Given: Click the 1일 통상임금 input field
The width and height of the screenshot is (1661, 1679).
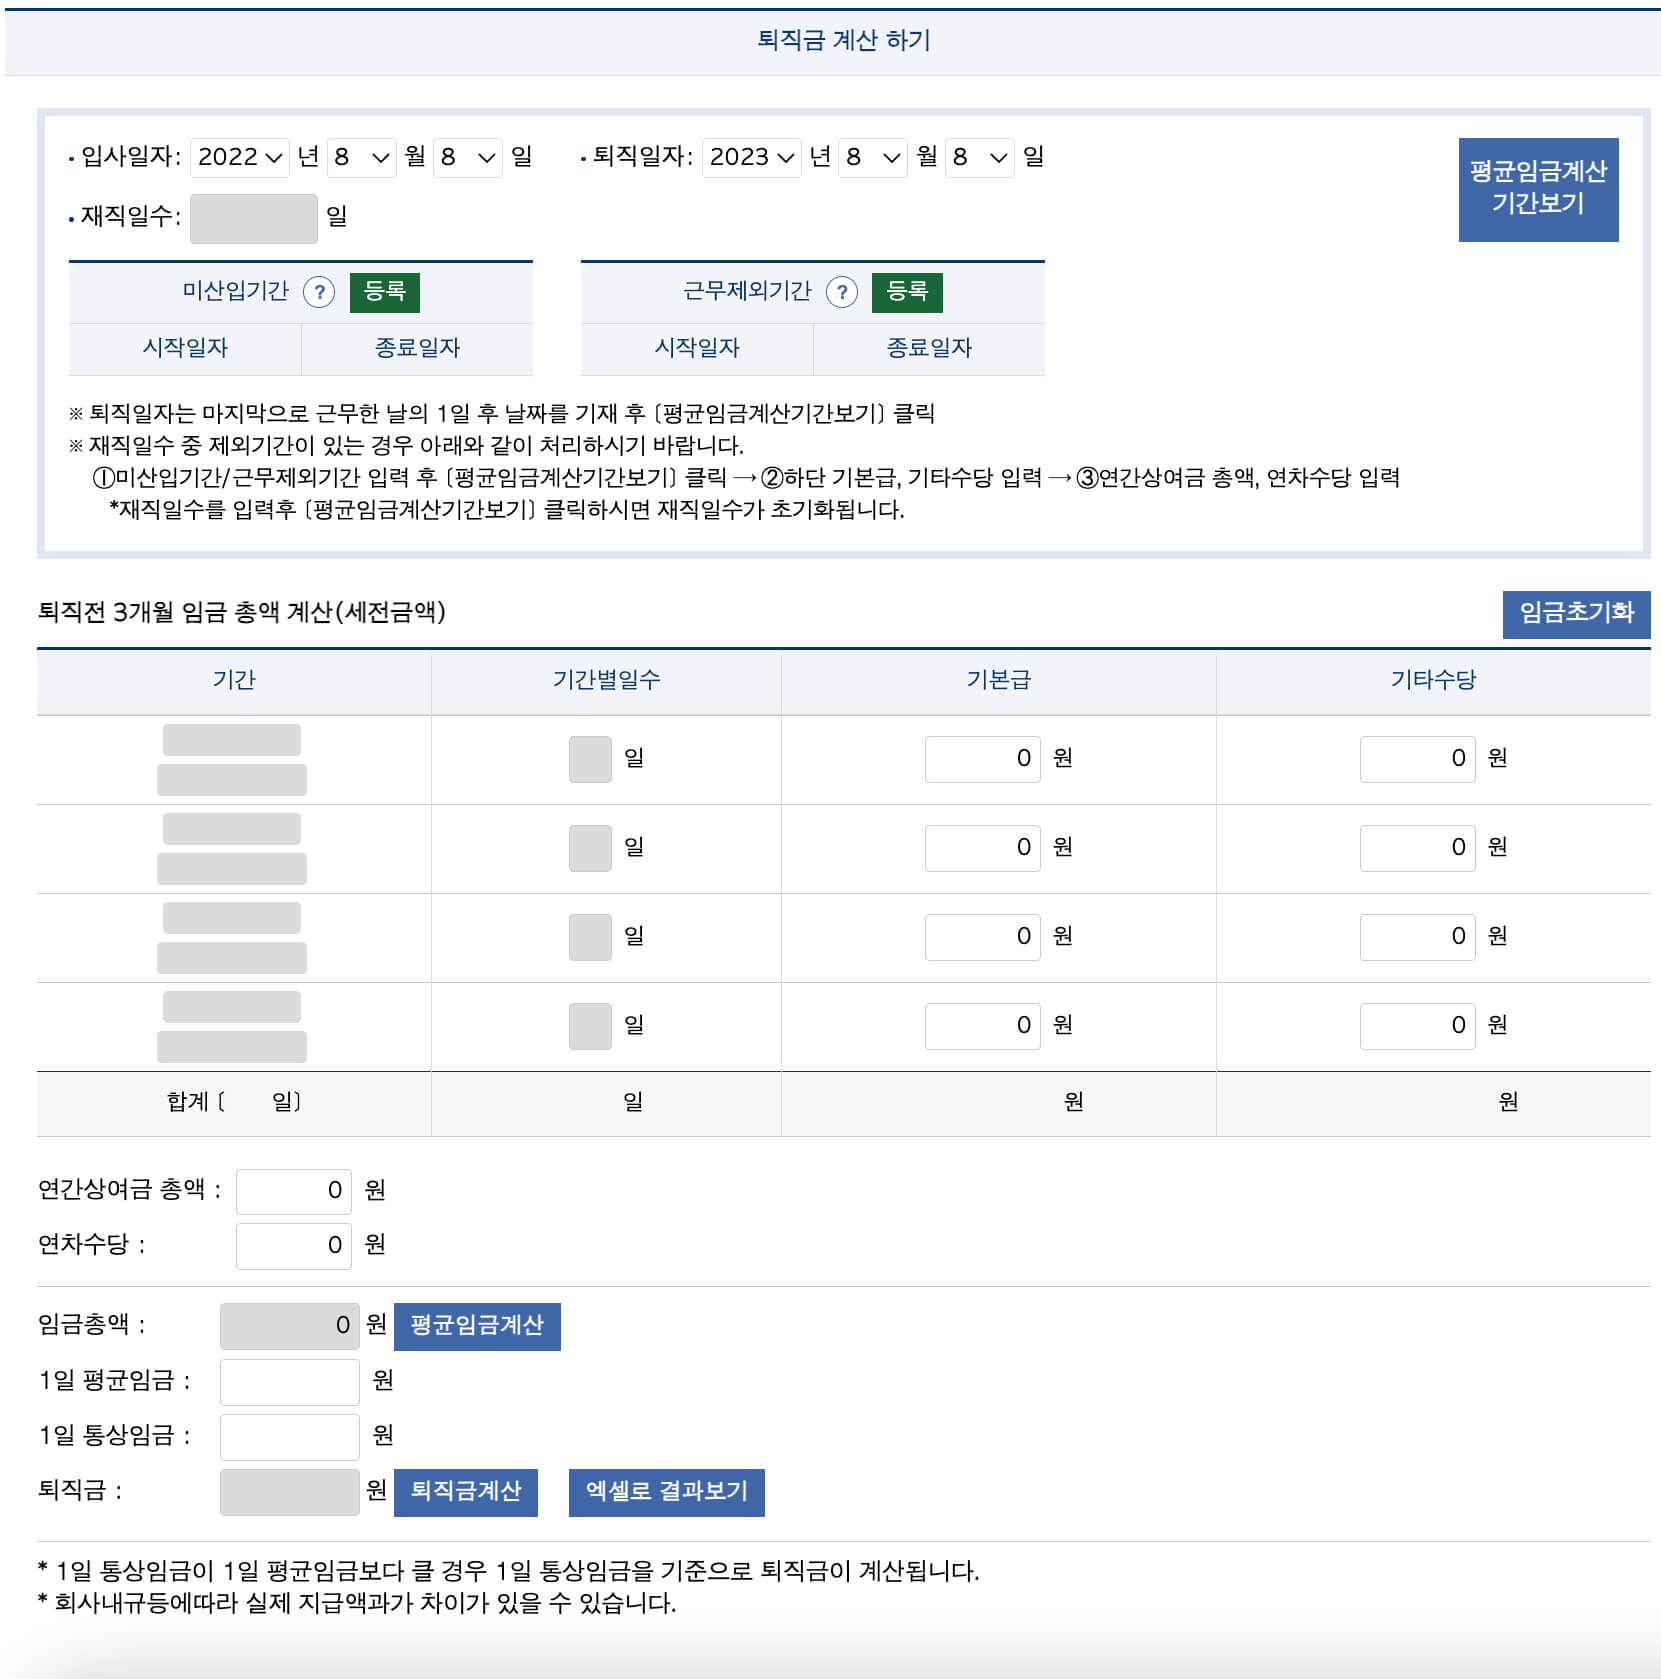Looking at the screenshot, I should 289,1437.
